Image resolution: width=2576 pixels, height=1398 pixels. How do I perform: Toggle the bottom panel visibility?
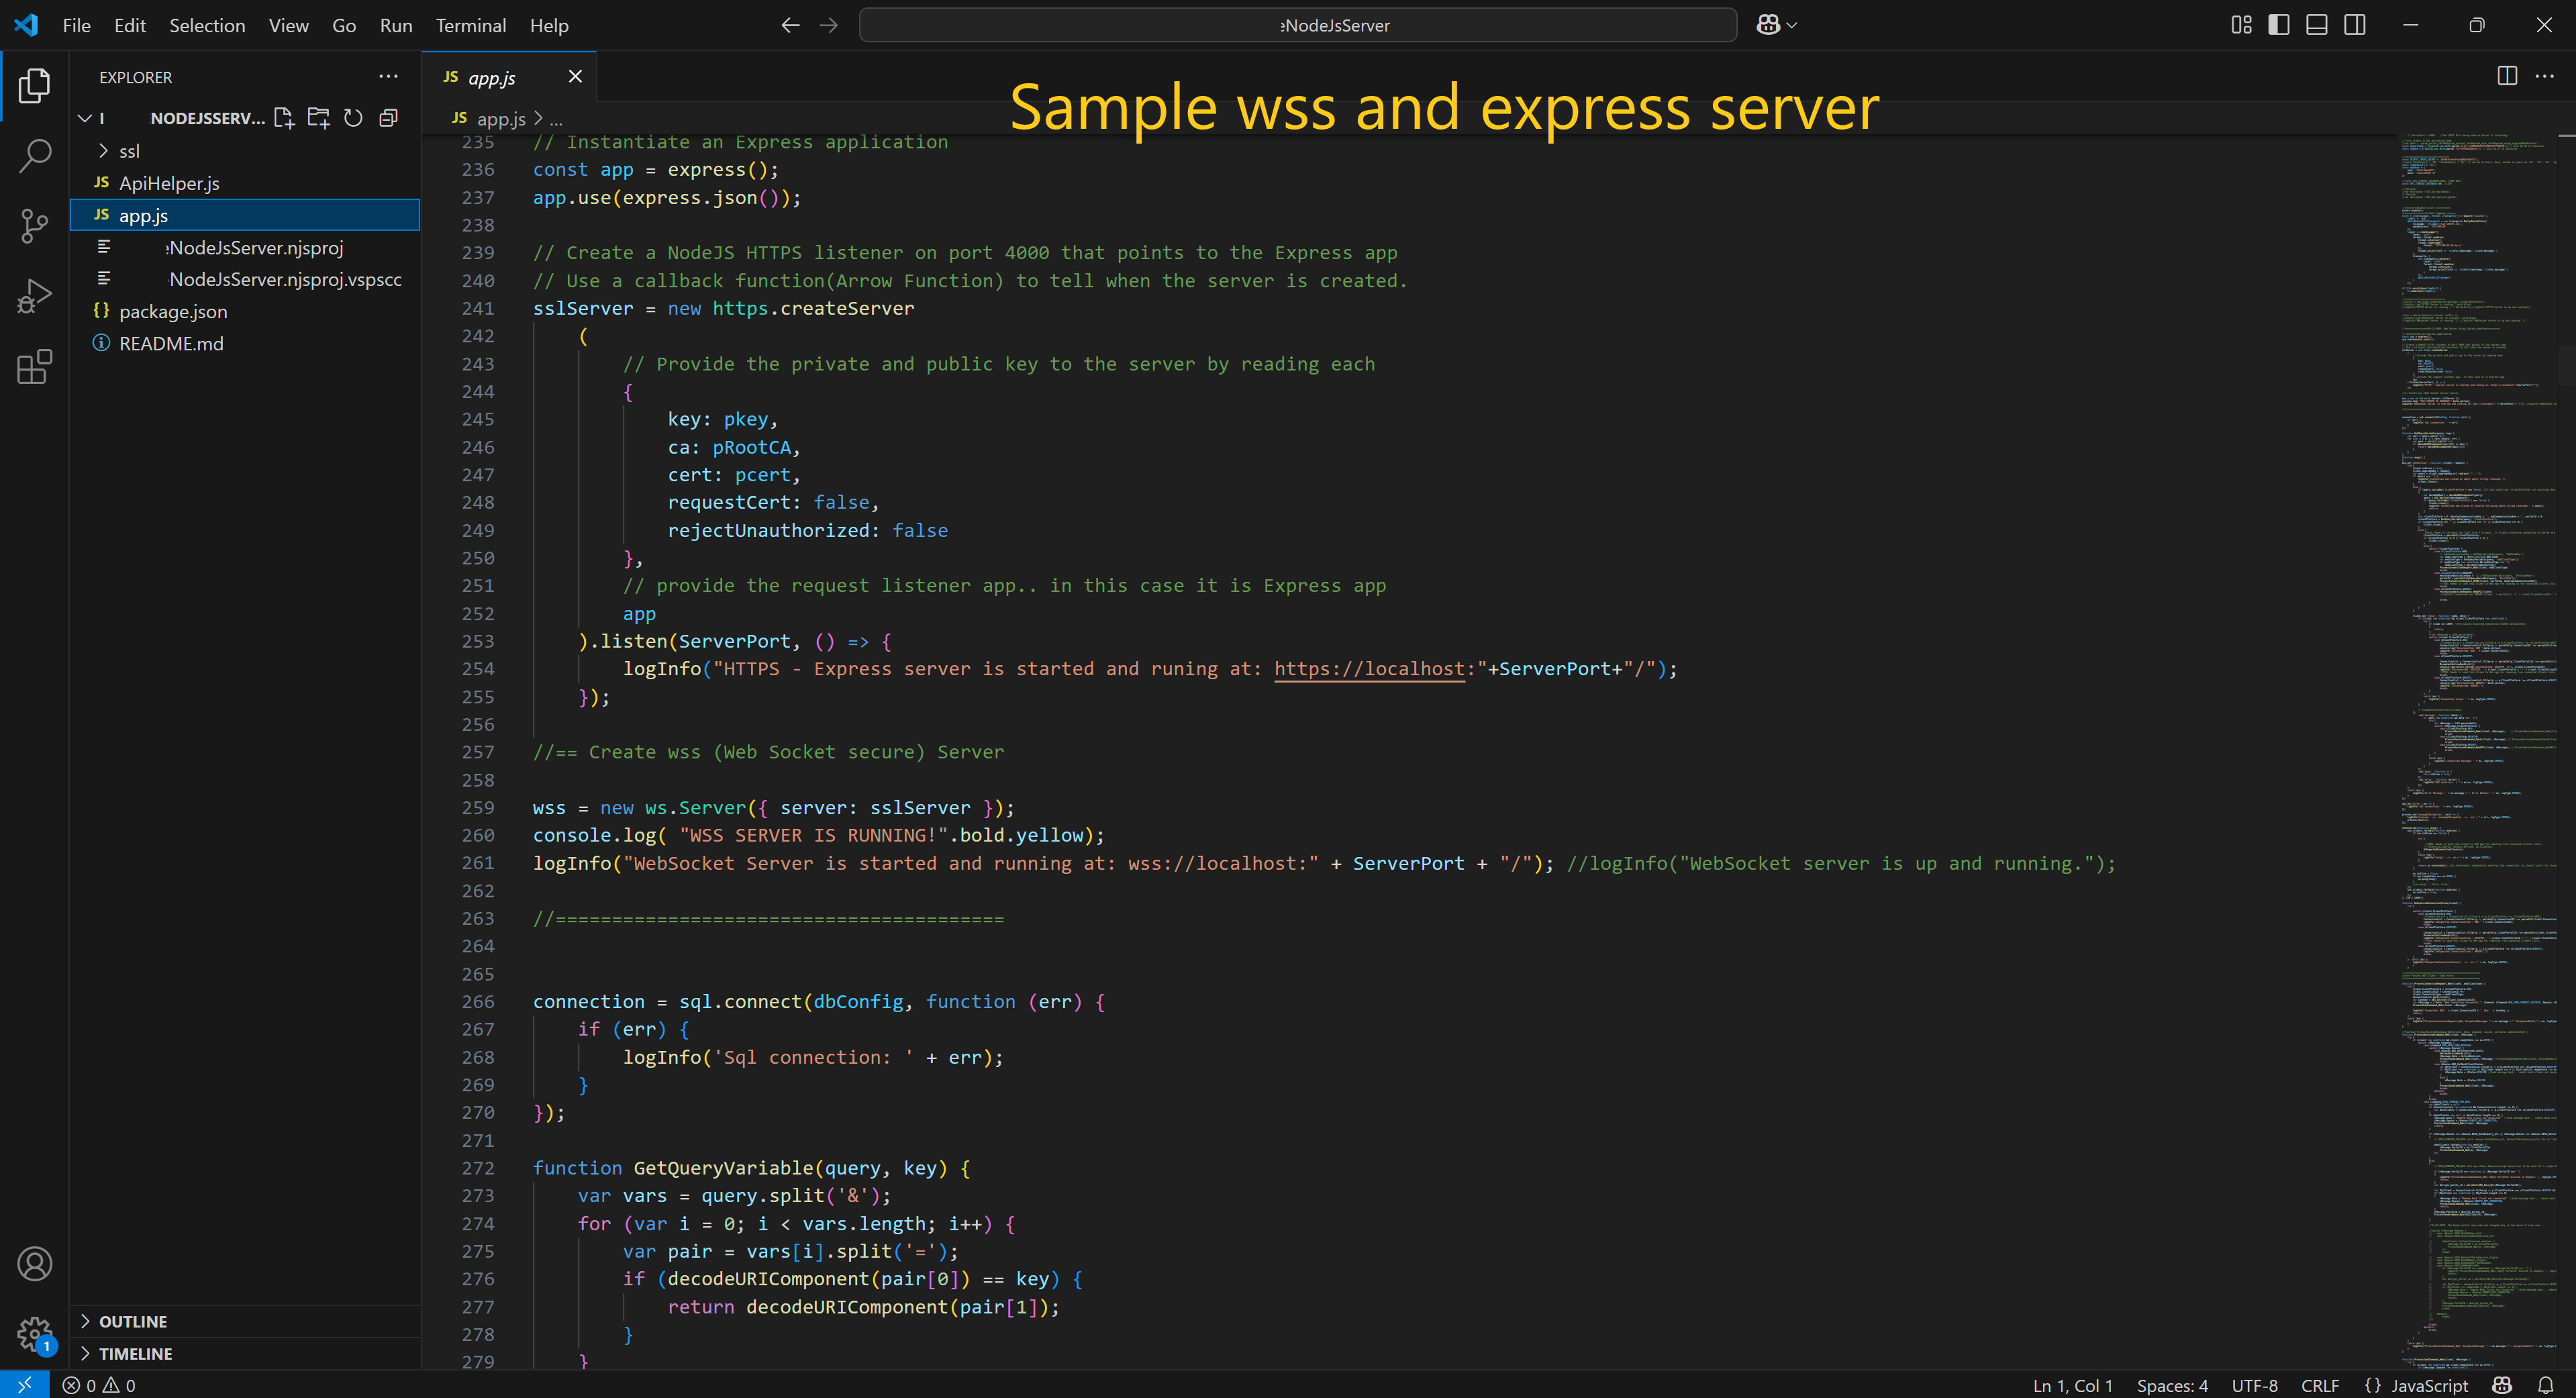(x=2317, y=25)
